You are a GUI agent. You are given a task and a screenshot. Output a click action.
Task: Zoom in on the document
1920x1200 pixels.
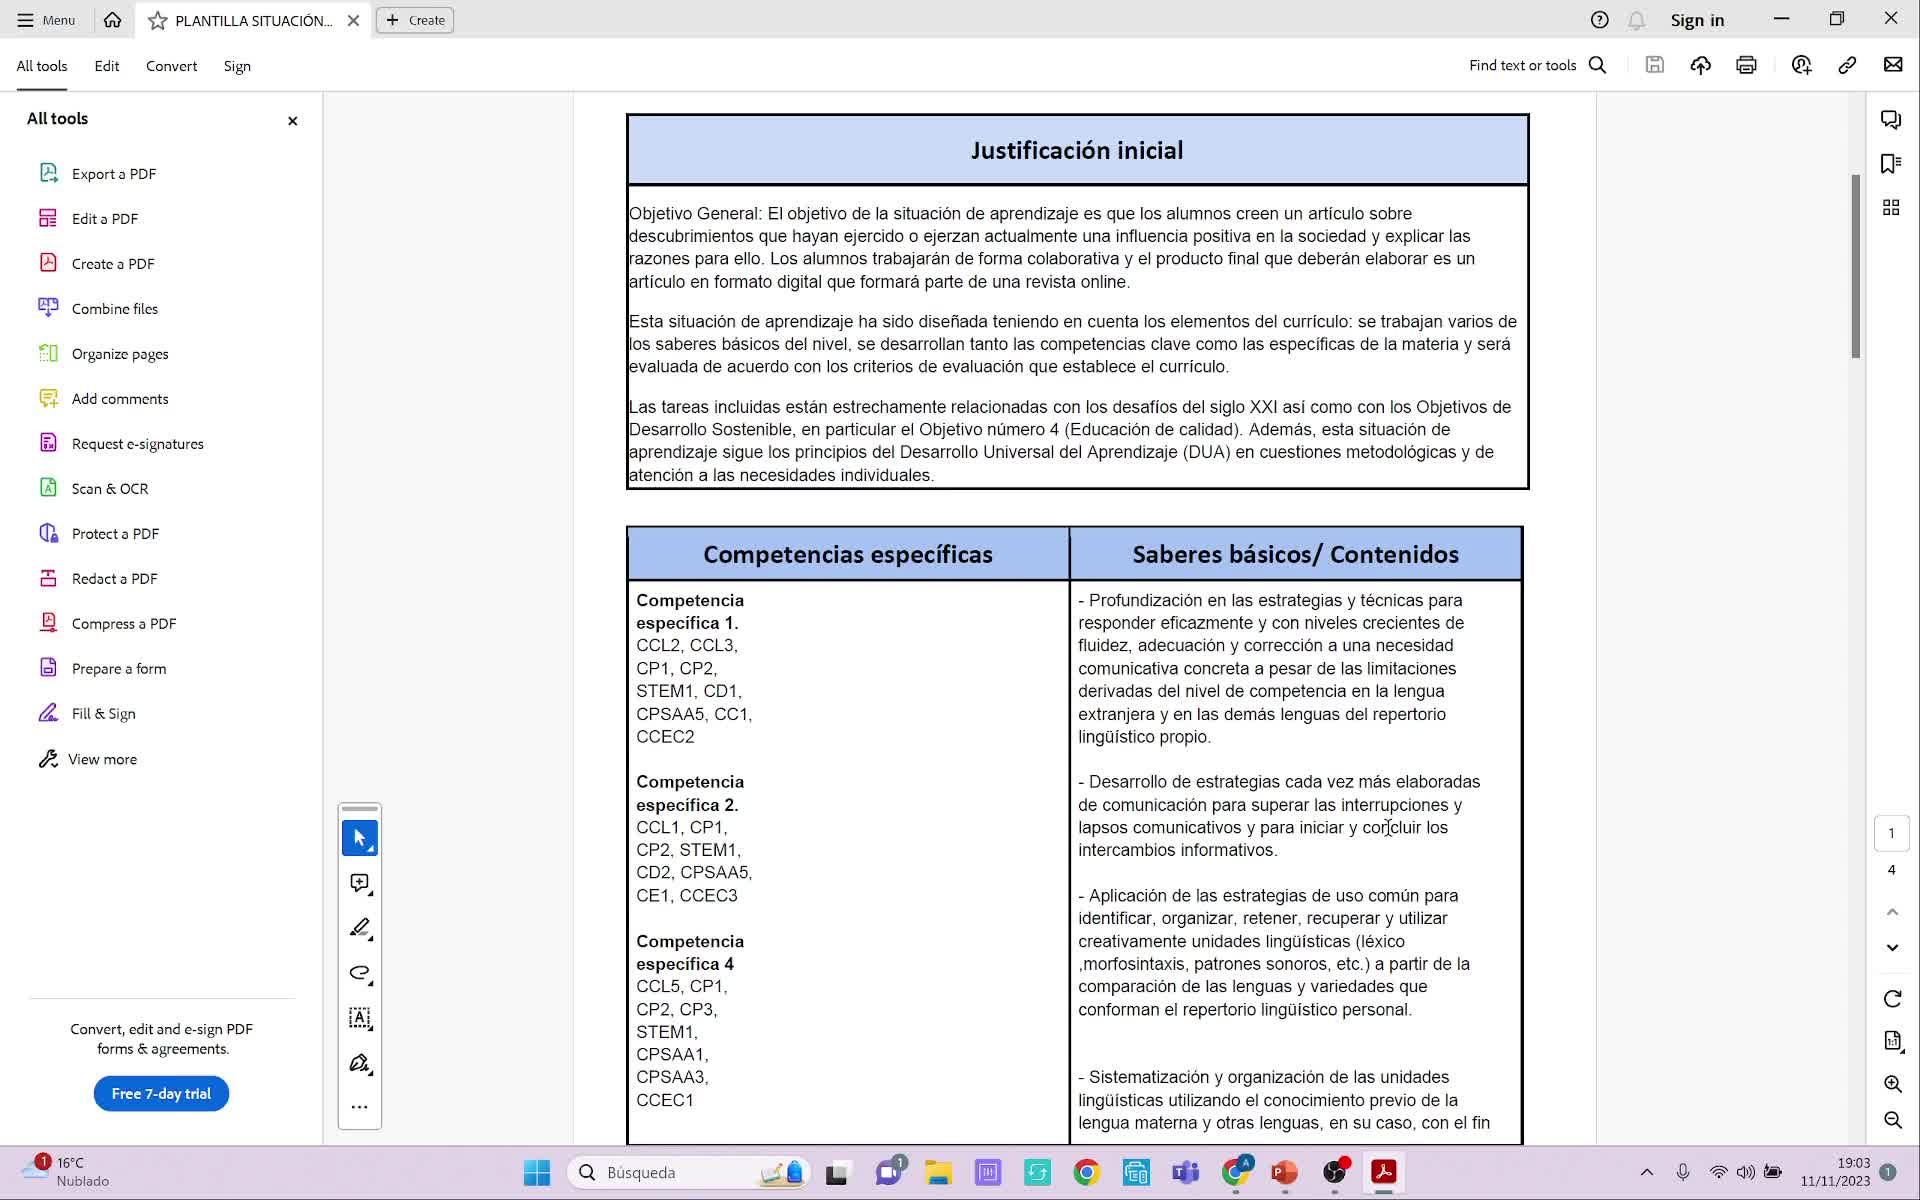point(1892,1084)
